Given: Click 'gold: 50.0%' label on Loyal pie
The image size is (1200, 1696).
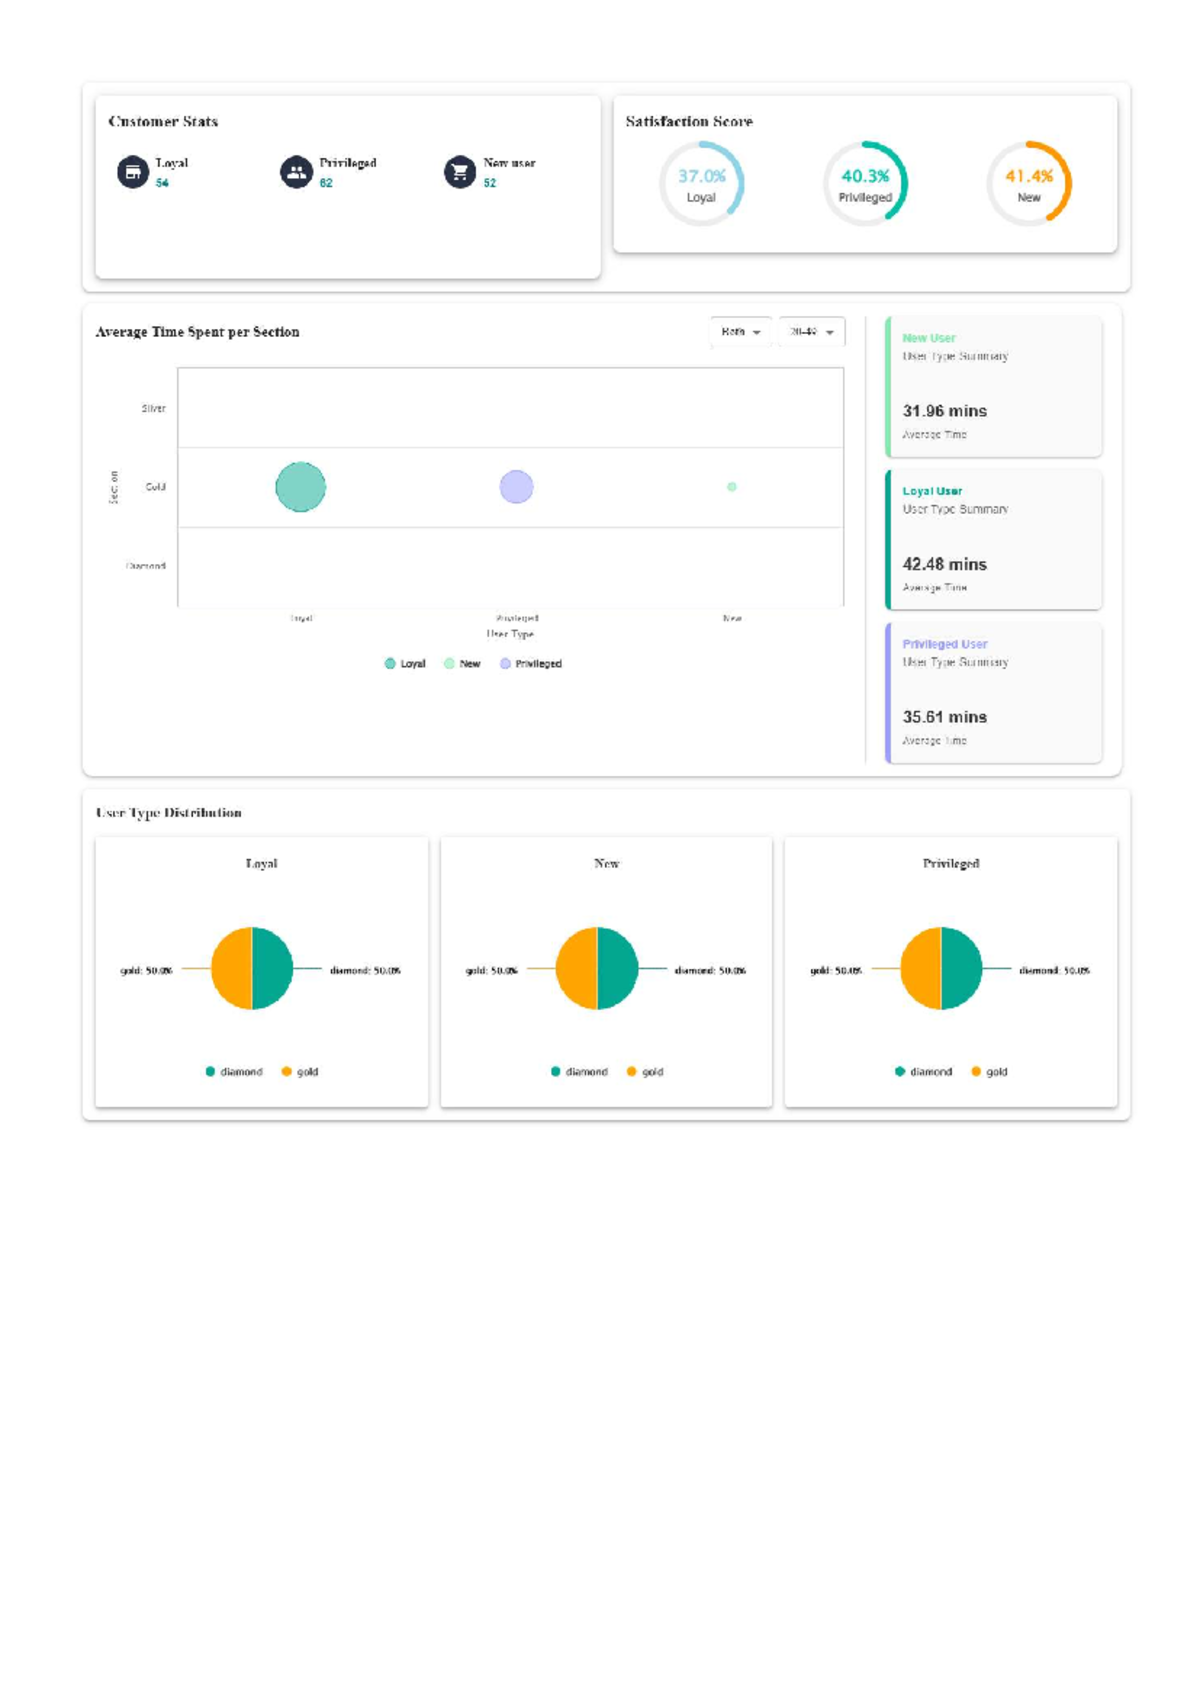Looking at the screenshot, I should 146,970.
